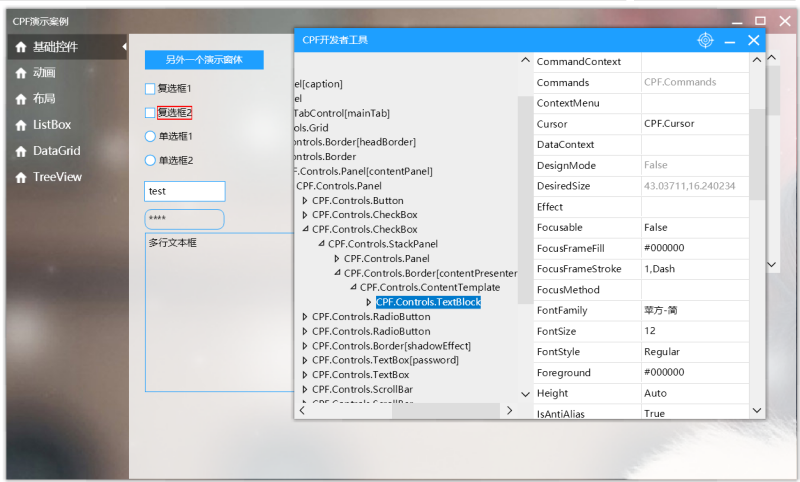The image size is (800, 482).
Task: Expand the TextBox[password] node
Action: (305, 360)
